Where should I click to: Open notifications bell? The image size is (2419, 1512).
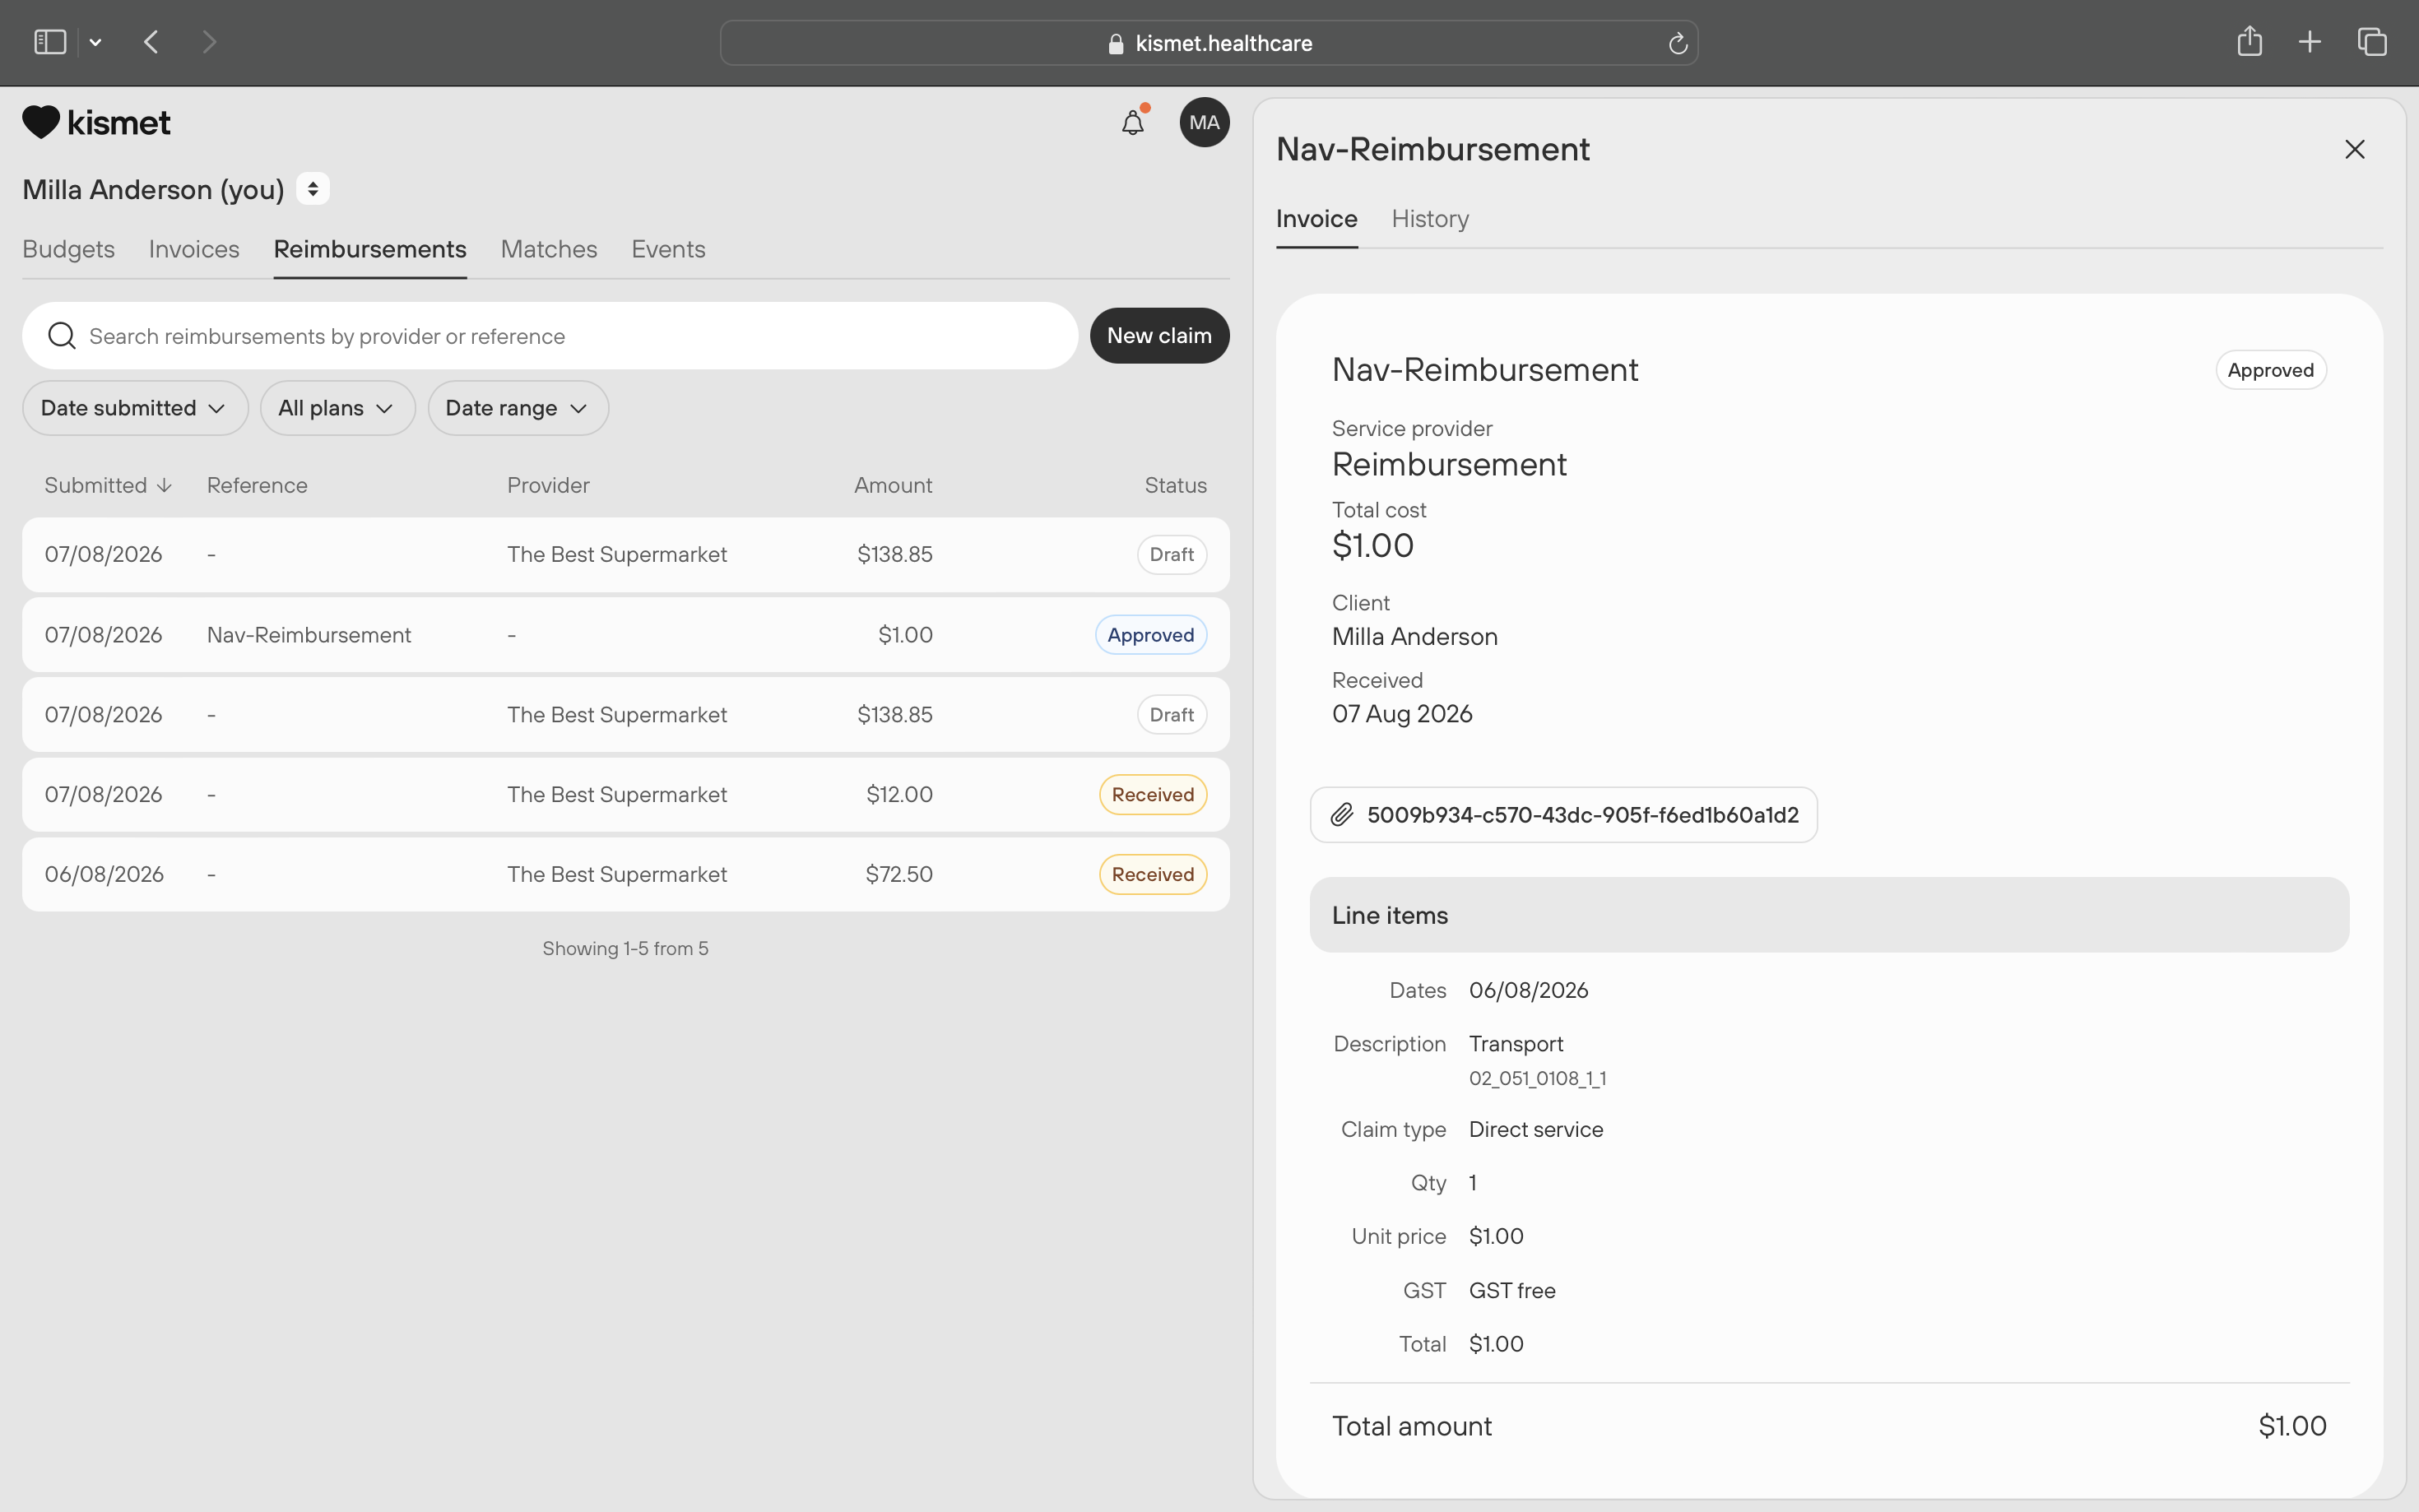(x=1133, y=122)
